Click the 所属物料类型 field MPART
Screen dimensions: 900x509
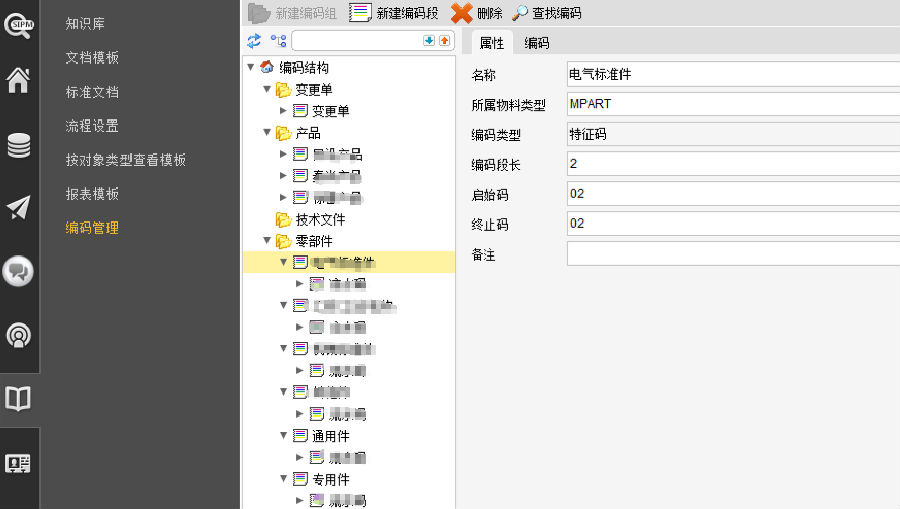point(733,104)
